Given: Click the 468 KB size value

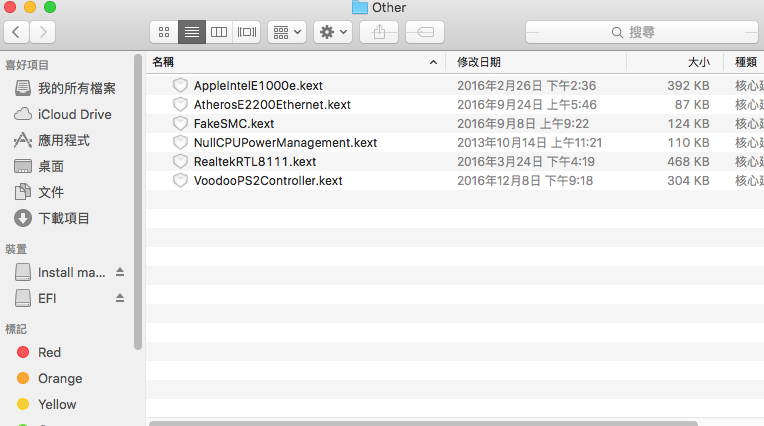Looking at the screenshot, I should (x=688, y=162).
